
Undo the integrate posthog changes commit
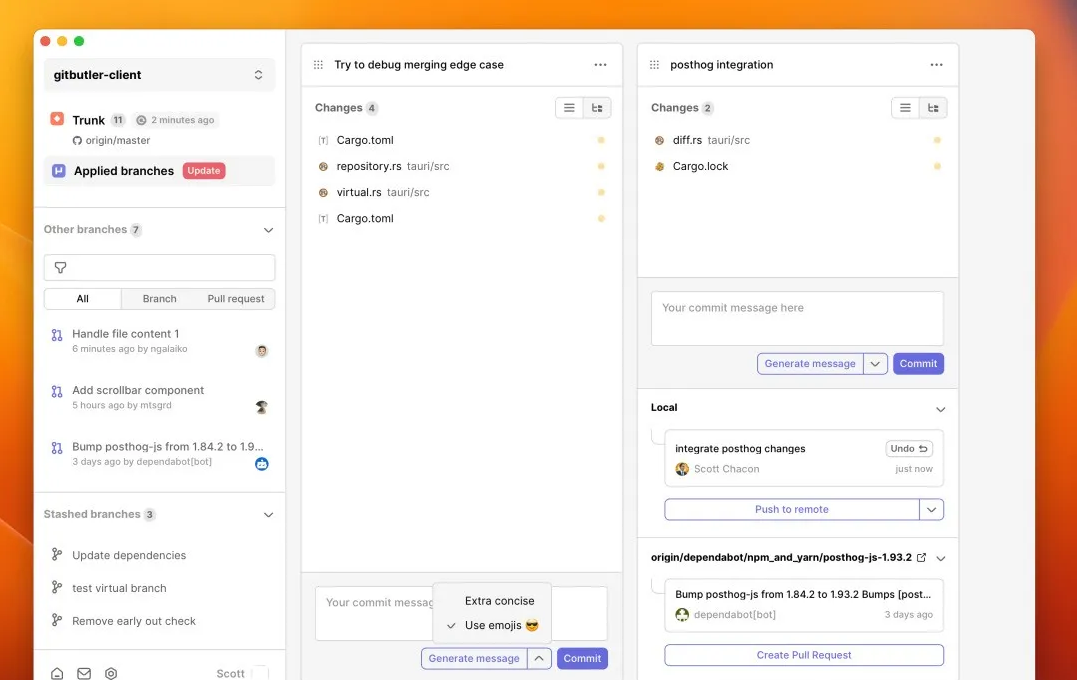tap(909, 449)
